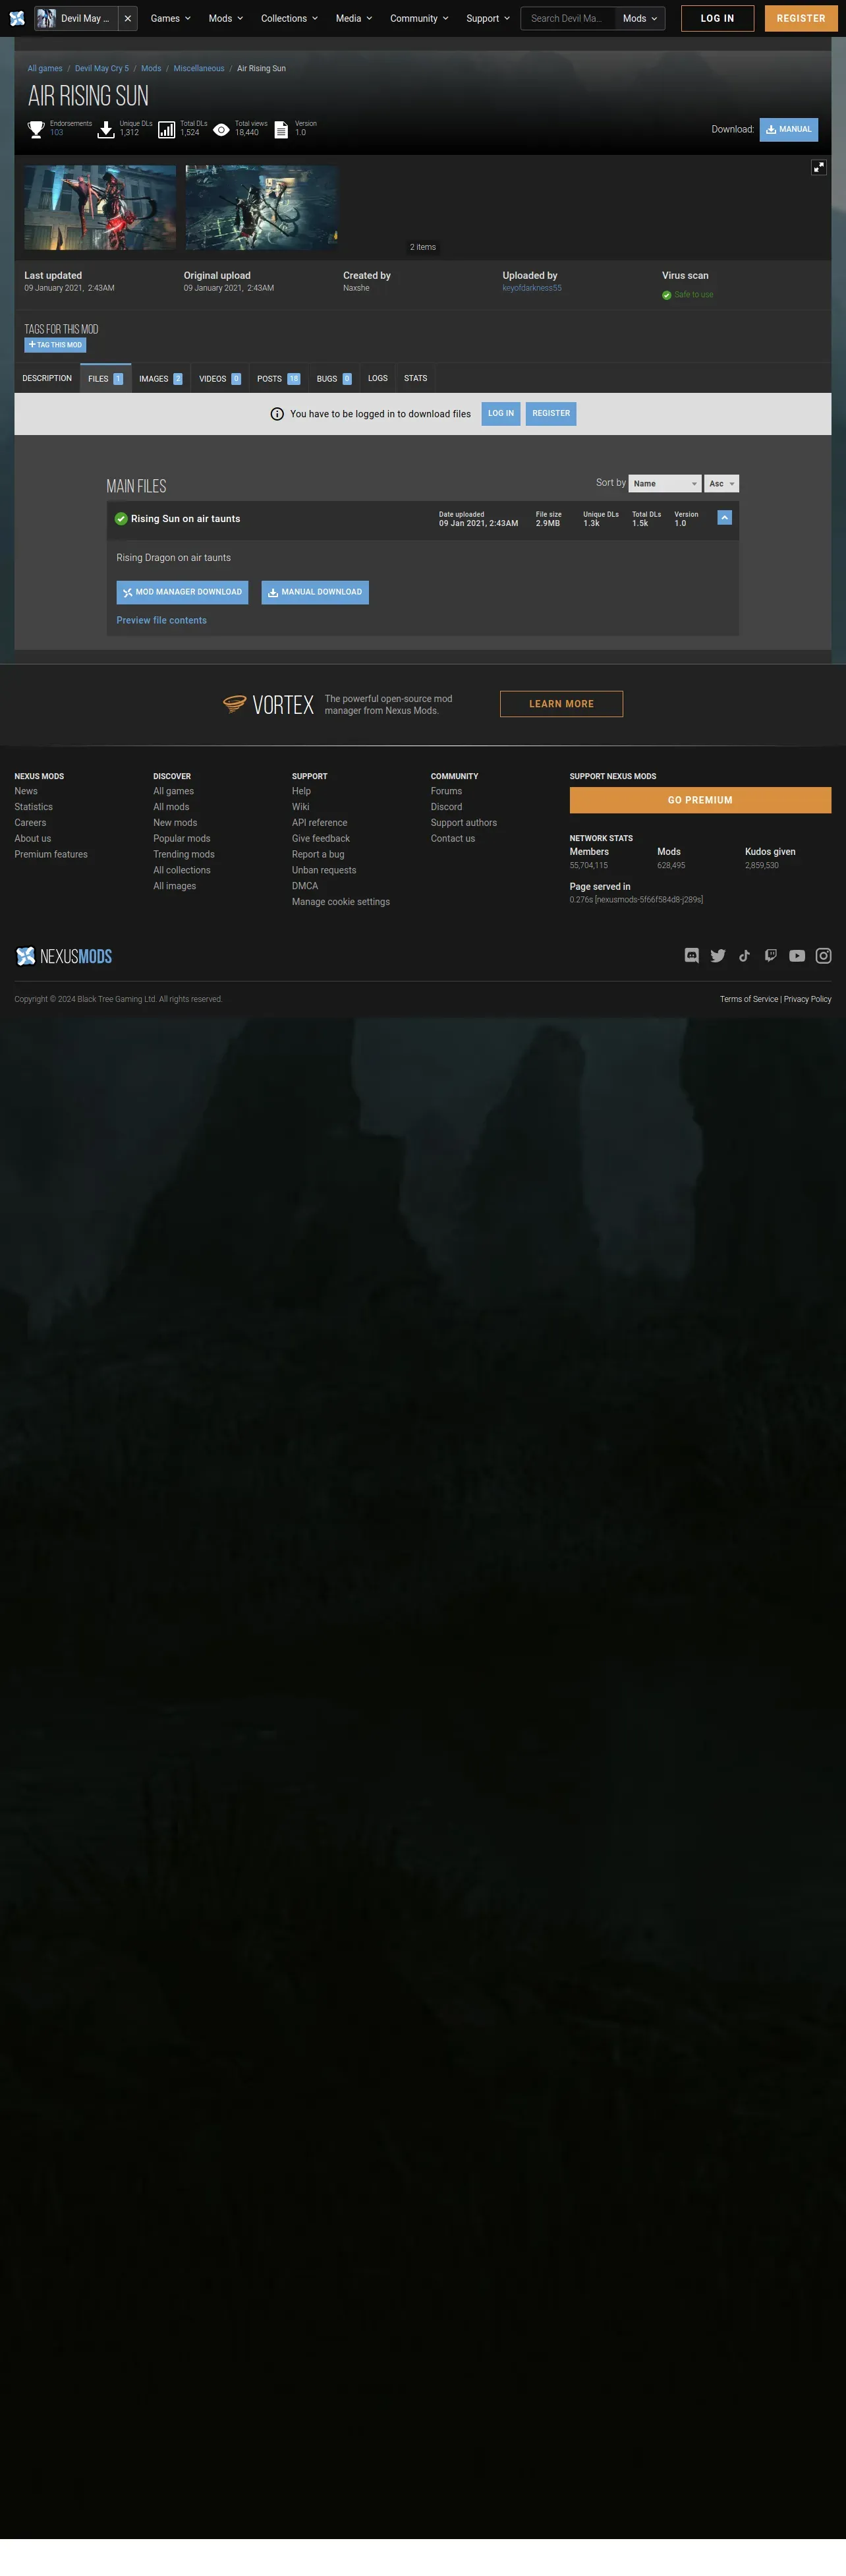Click the MANUAL download button at top
Image resolution: width=846 pixels, height=2576 pixels.
[788, 129]
